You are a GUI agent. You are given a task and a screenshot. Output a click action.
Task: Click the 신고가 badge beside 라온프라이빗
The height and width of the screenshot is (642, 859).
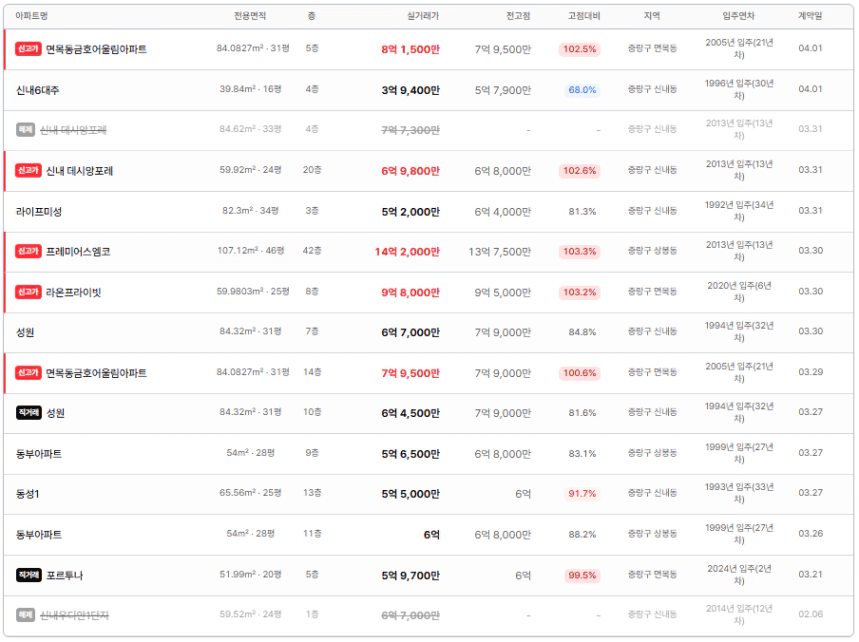pos(28,292)
